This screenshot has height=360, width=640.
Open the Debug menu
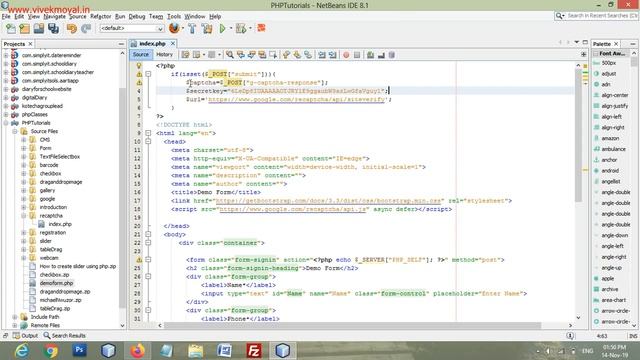point(137,16)
